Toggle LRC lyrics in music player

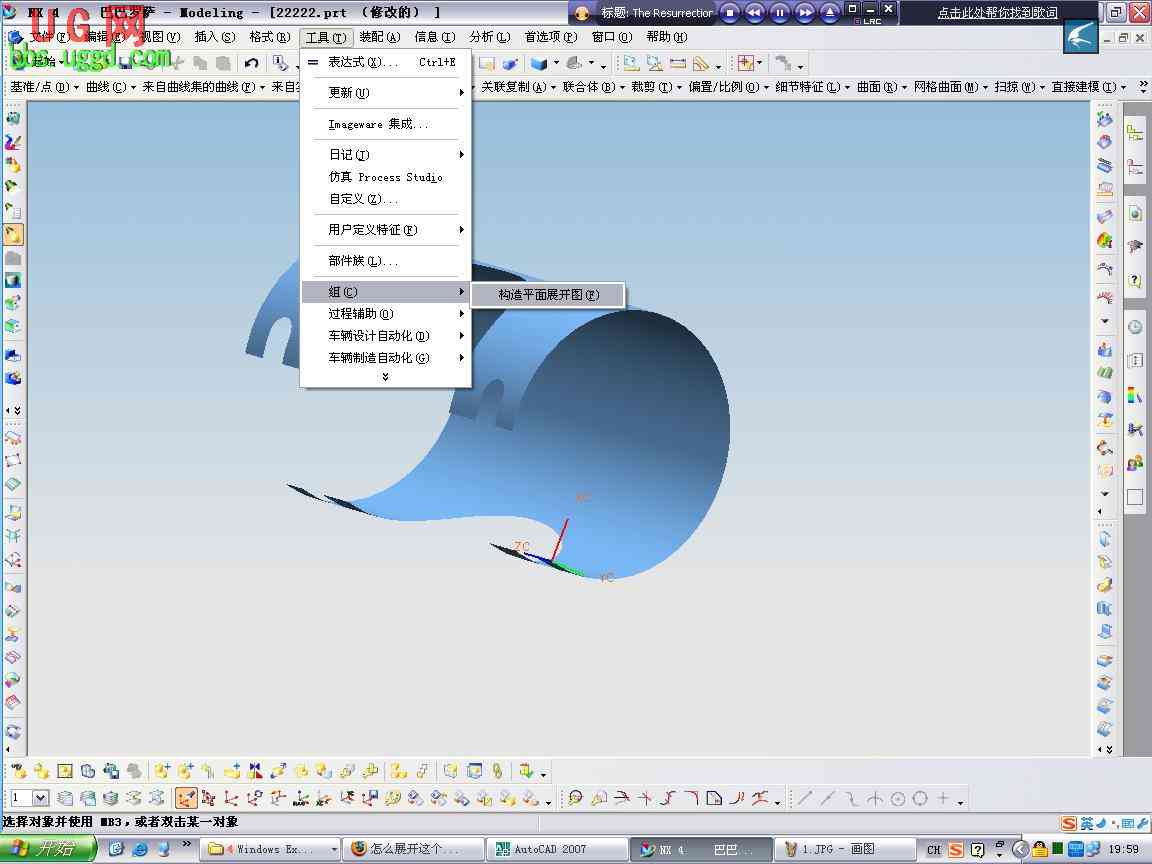pos(868,21)
